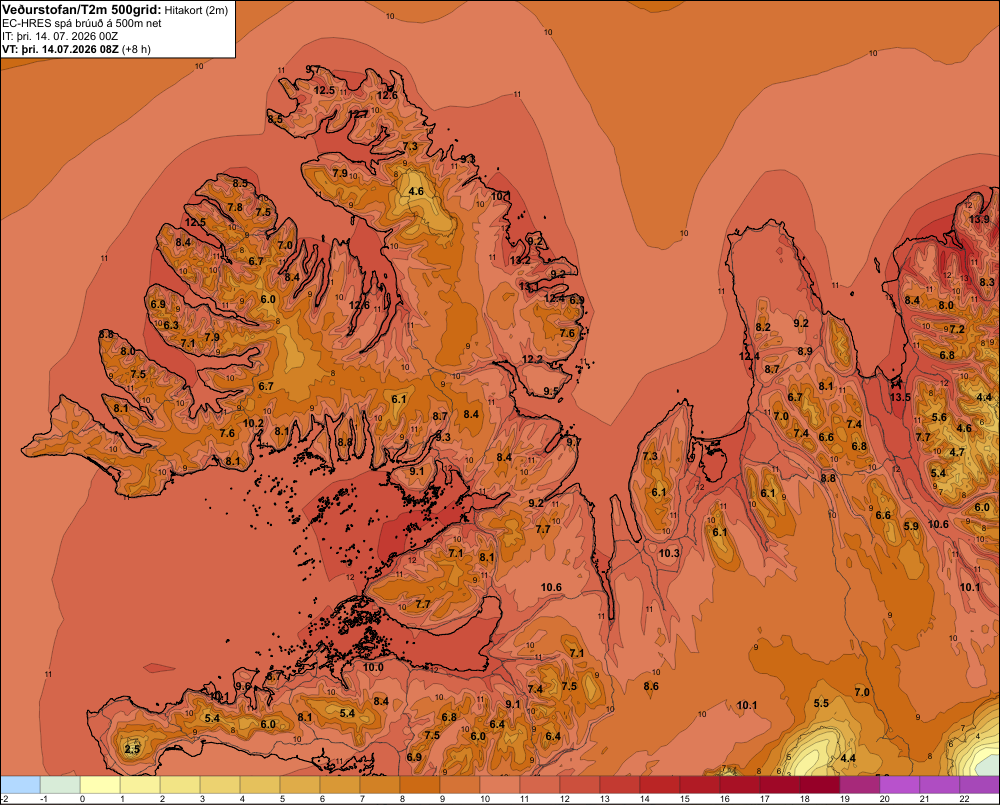Click the pale yellow legend swatch between 0 and 1
Screen dimensions: 1000x805
pos(100,785)
